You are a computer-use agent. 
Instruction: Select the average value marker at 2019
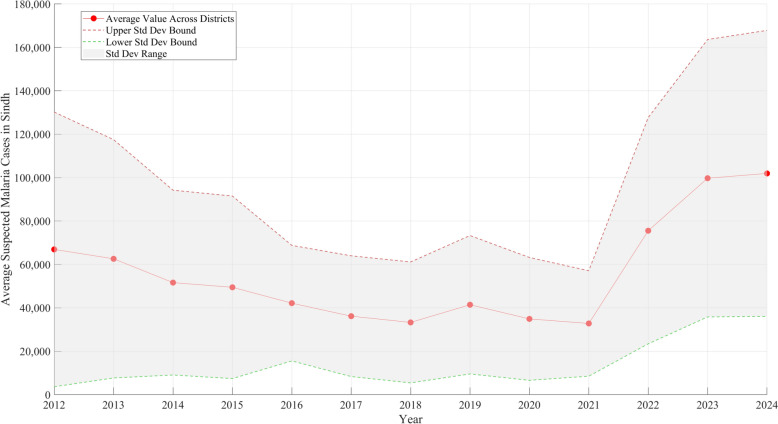coord(470,305)
